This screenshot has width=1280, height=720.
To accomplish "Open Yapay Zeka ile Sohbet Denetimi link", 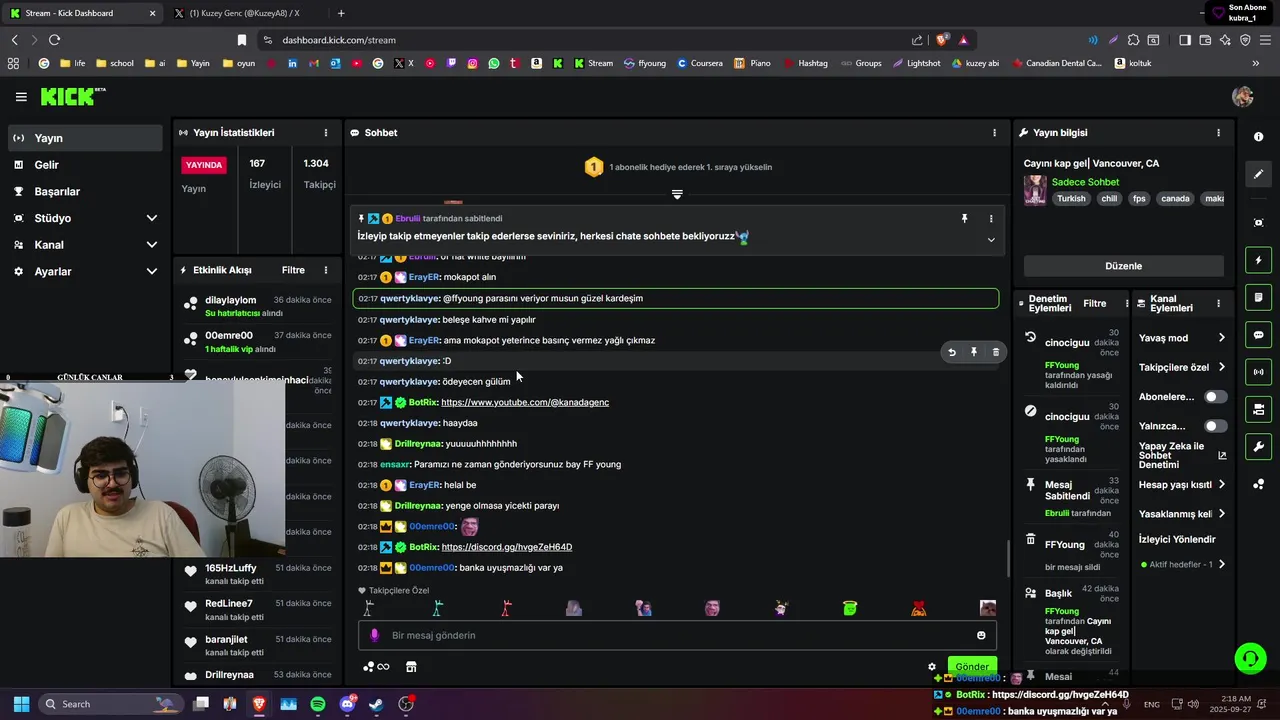I will pyautogui.click(x=1182, y=455).
